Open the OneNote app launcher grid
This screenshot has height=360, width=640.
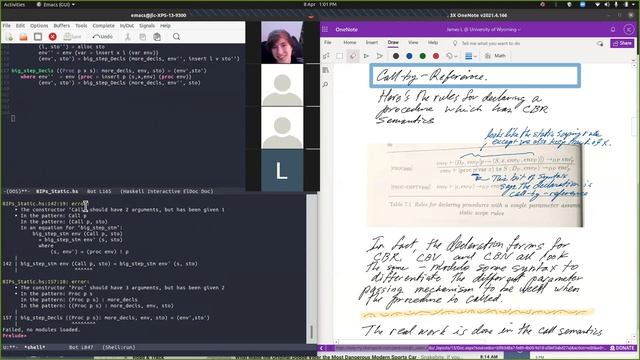tap(325, 29)
